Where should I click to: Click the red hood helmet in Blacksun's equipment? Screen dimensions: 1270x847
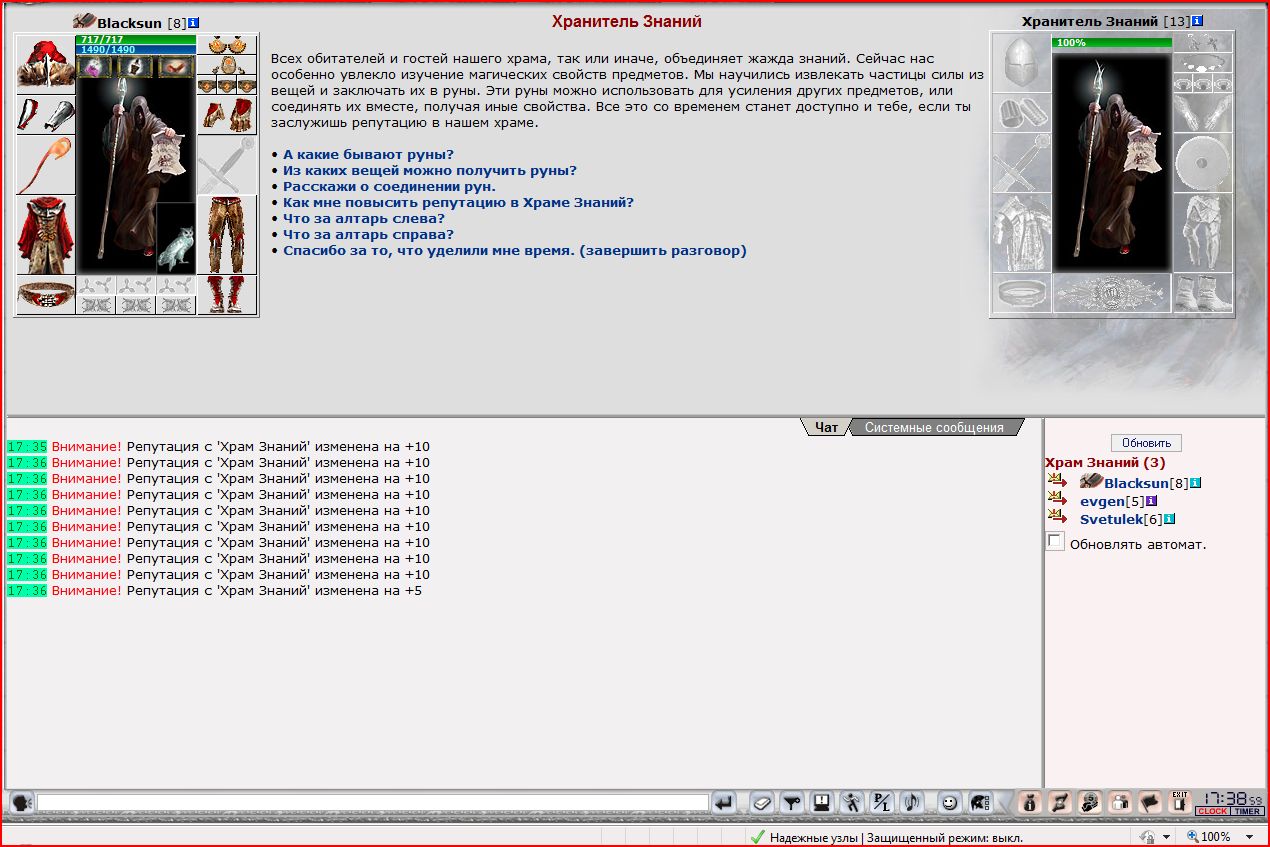pyautogui.click(x=46, y=64)
